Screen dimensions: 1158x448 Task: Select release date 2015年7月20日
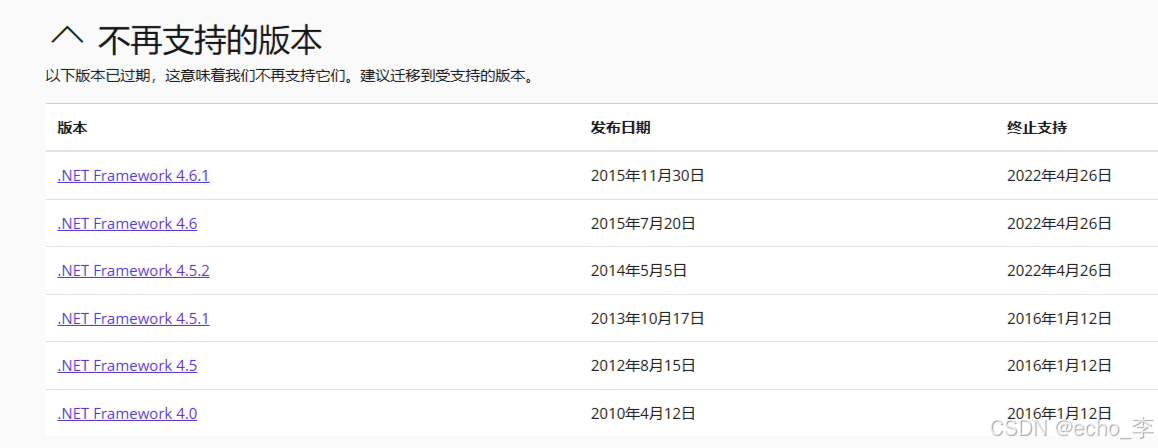(x=643, y=224)
